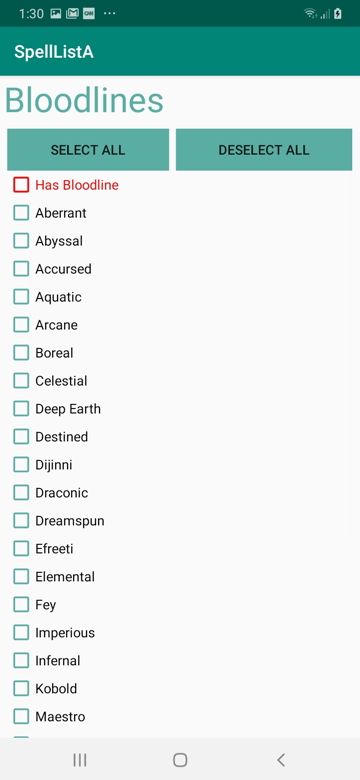Tap the gallery image notification icon

(56, 14)
